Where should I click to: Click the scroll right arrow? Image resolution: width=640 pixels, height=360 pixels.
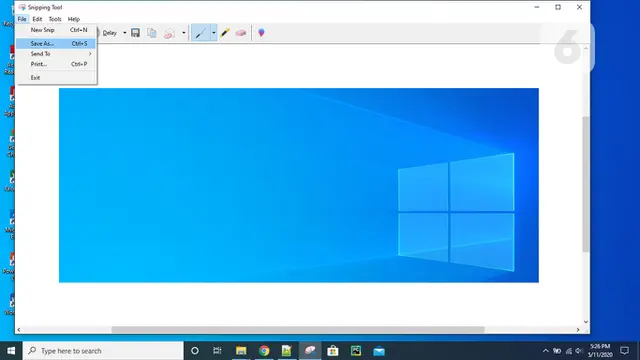coord(578,330)
